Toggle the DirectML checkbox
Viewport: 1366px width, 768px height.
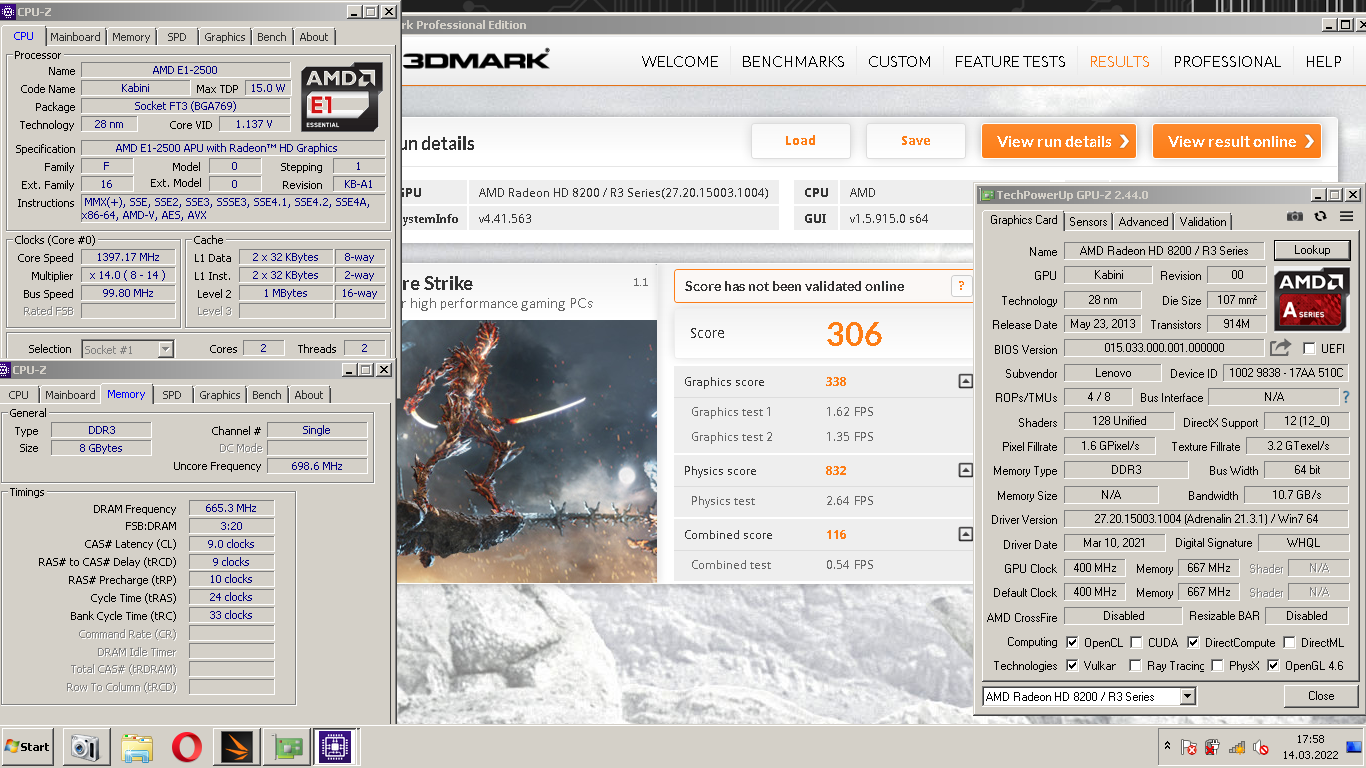coord(1290,642)
